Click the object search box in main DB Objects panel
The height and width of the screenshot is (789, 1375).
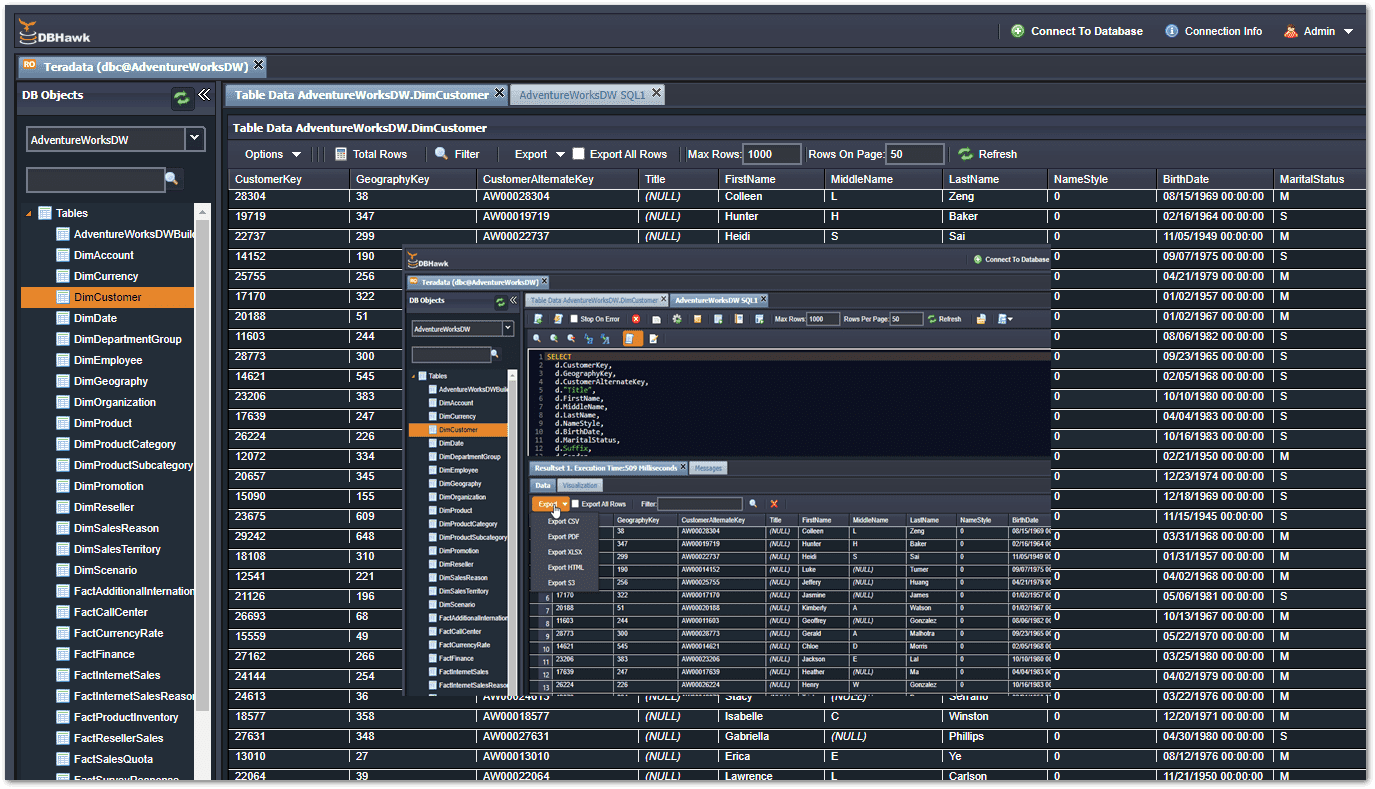pos(95,180)
